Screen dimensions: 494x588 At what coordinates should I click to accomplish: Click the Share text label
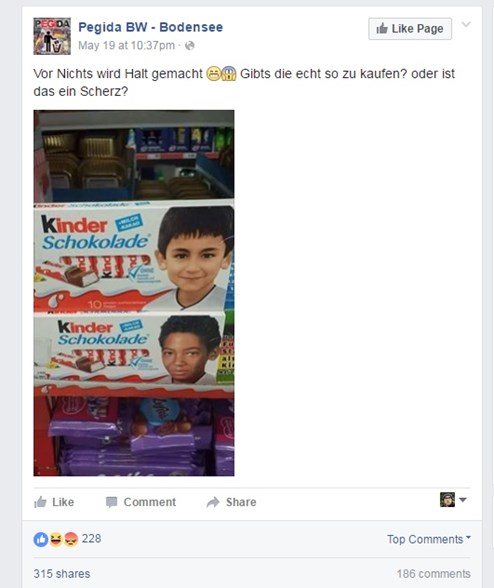241,502
